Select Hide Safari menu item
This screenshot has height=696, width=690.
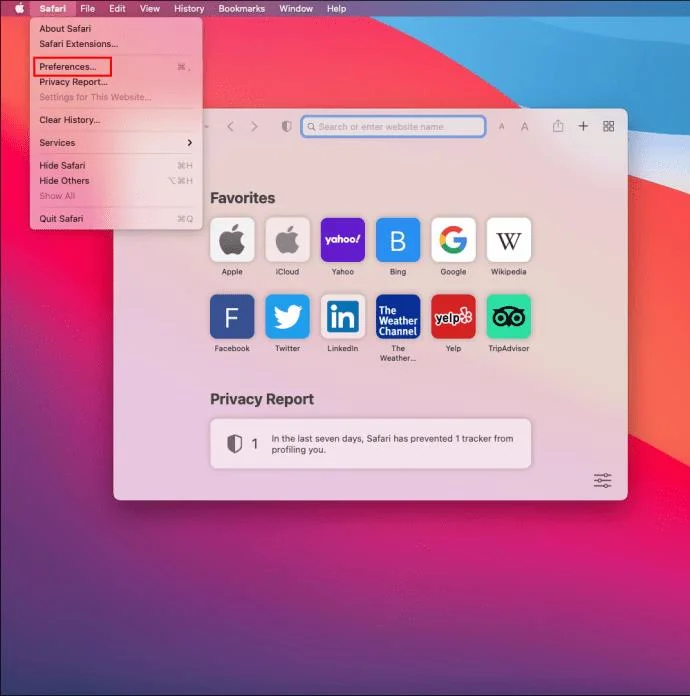[115, 165]
